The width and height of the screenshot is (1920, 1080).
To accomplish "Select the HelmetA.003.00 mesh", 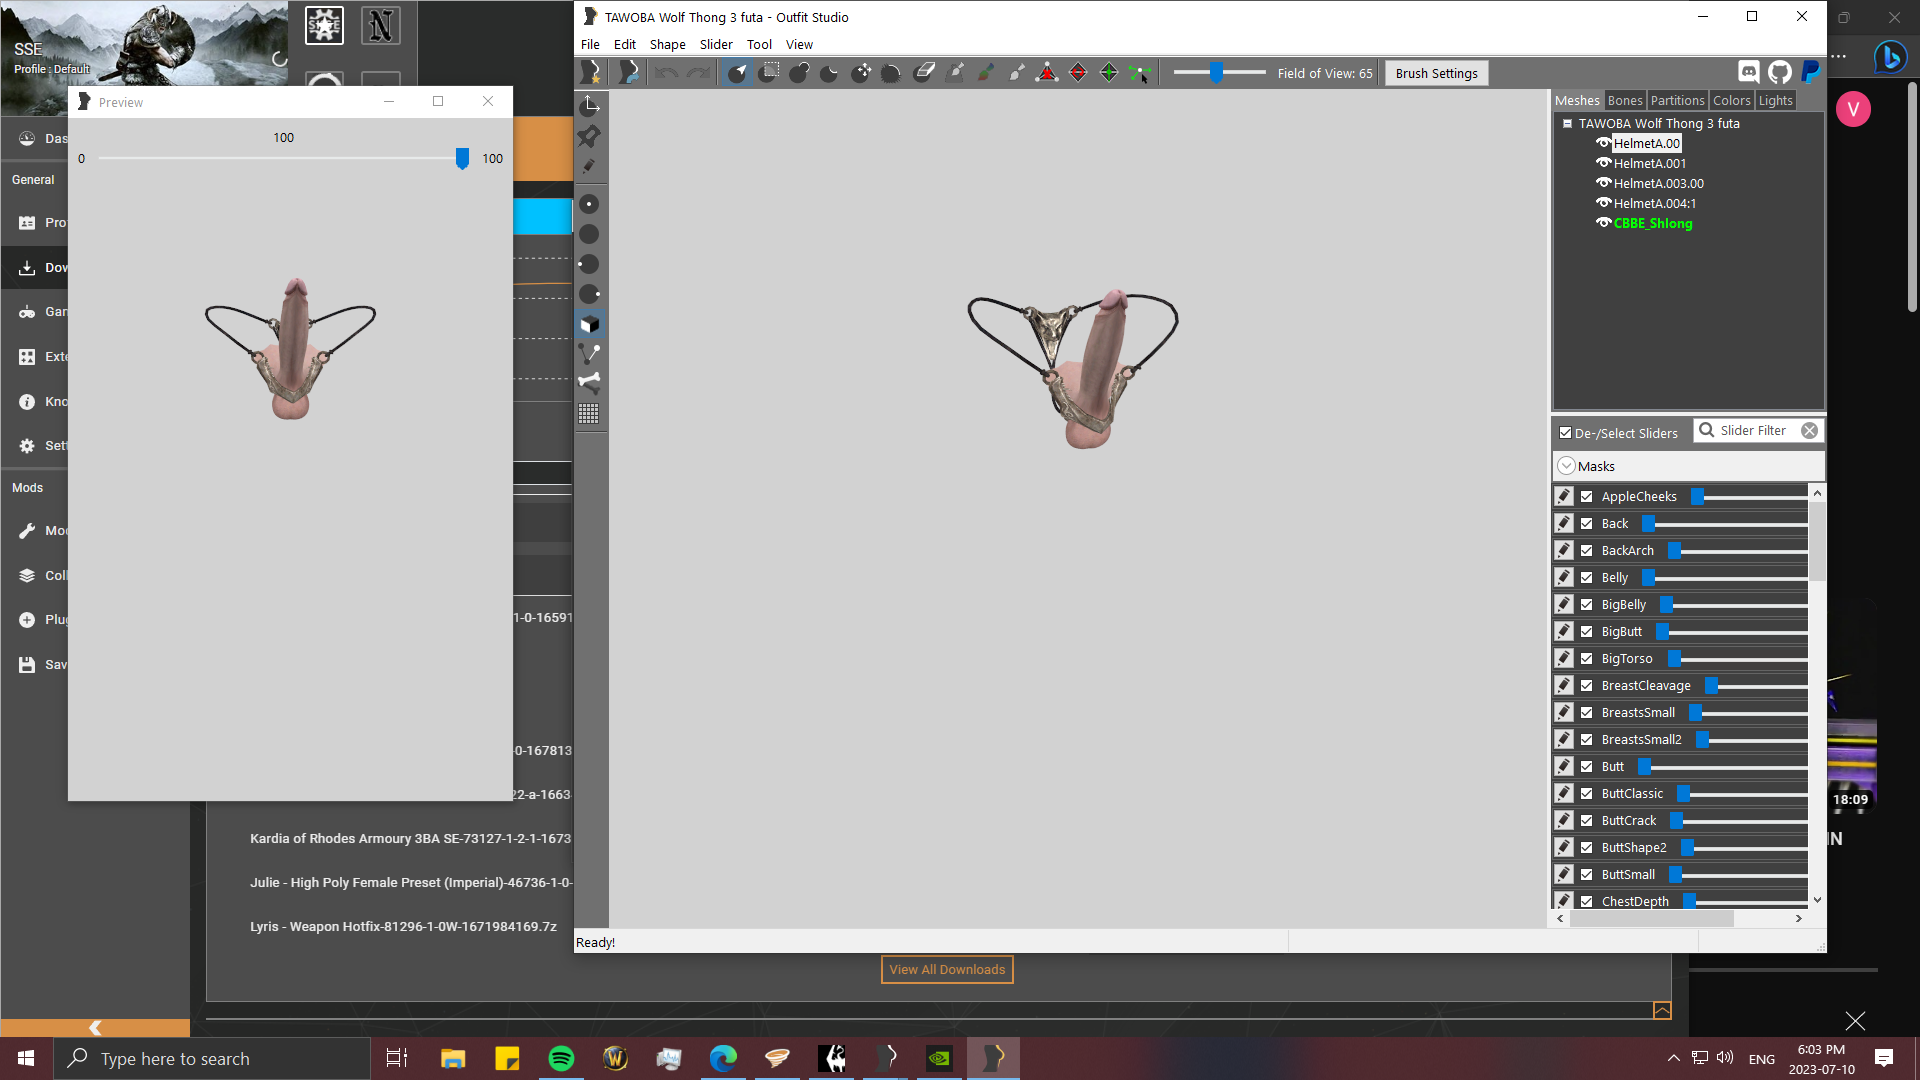I will coord(1658,183).
